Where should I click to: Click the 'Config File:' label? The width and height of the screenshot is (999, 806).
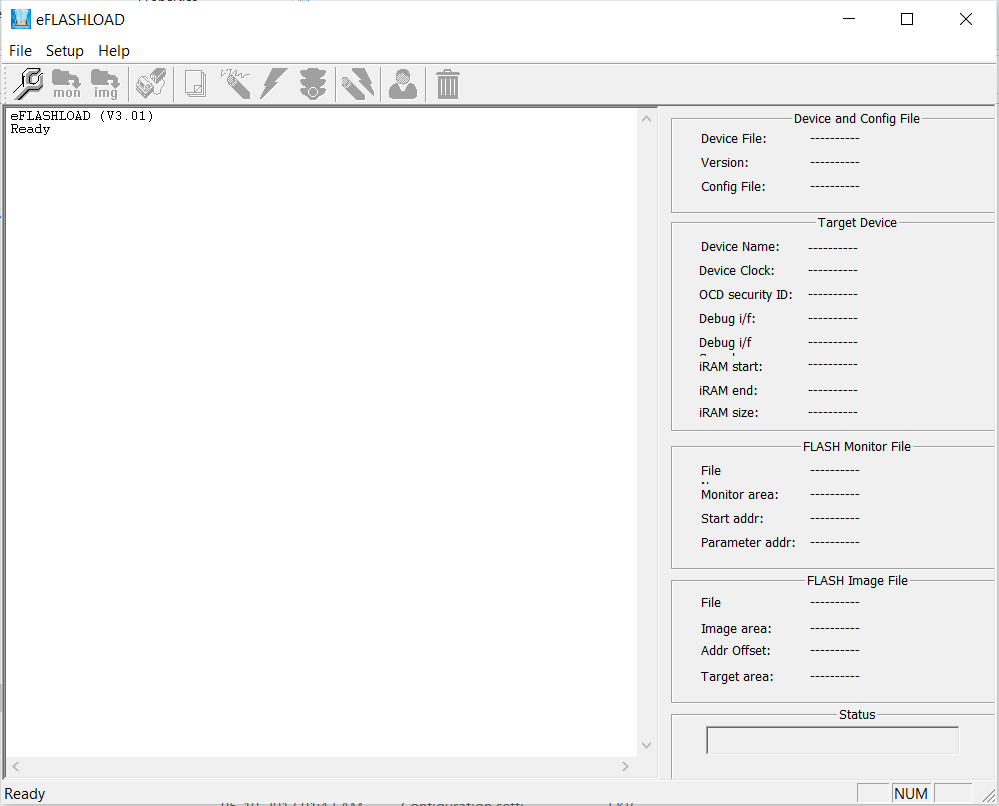[x=733, y=187]
